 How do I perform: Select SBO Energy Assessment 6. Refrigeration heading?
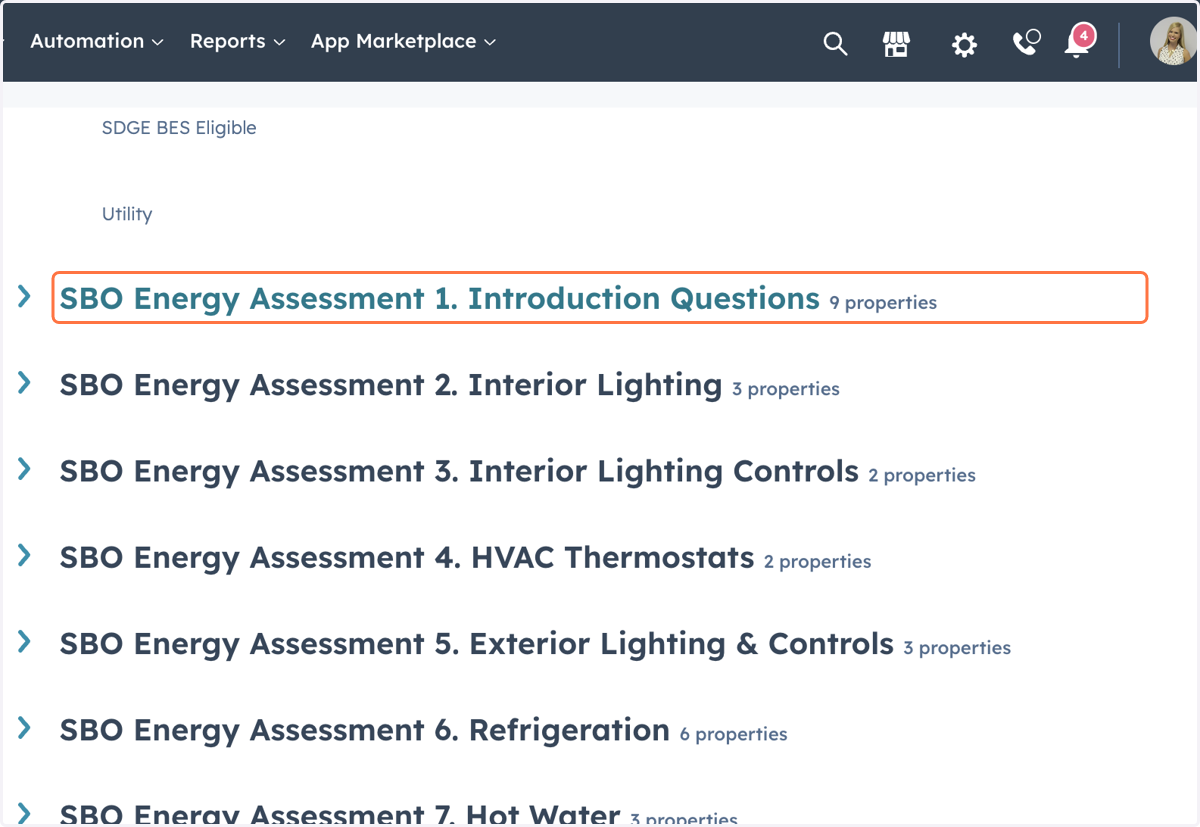[x=365, y=730]
